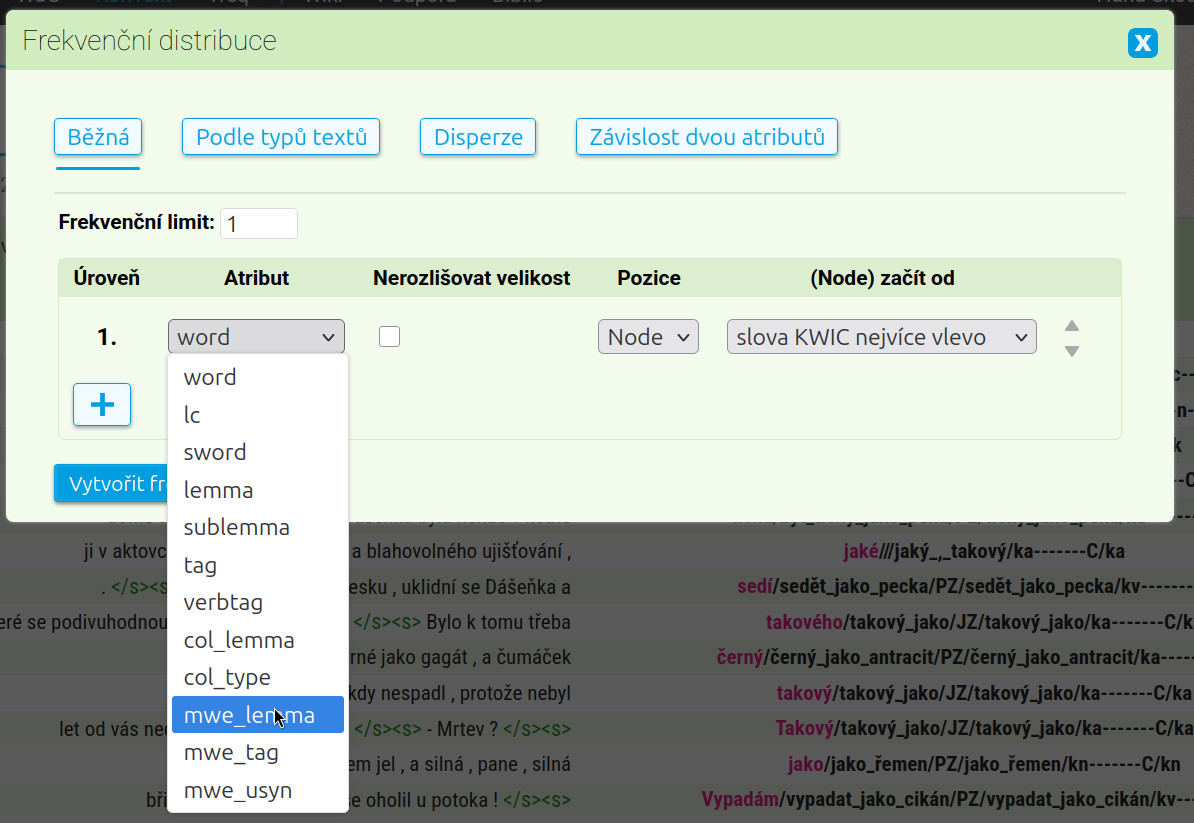Click the Vytvořit frekvenční button
Screen dimensions: 1194x823
[112, 484]
